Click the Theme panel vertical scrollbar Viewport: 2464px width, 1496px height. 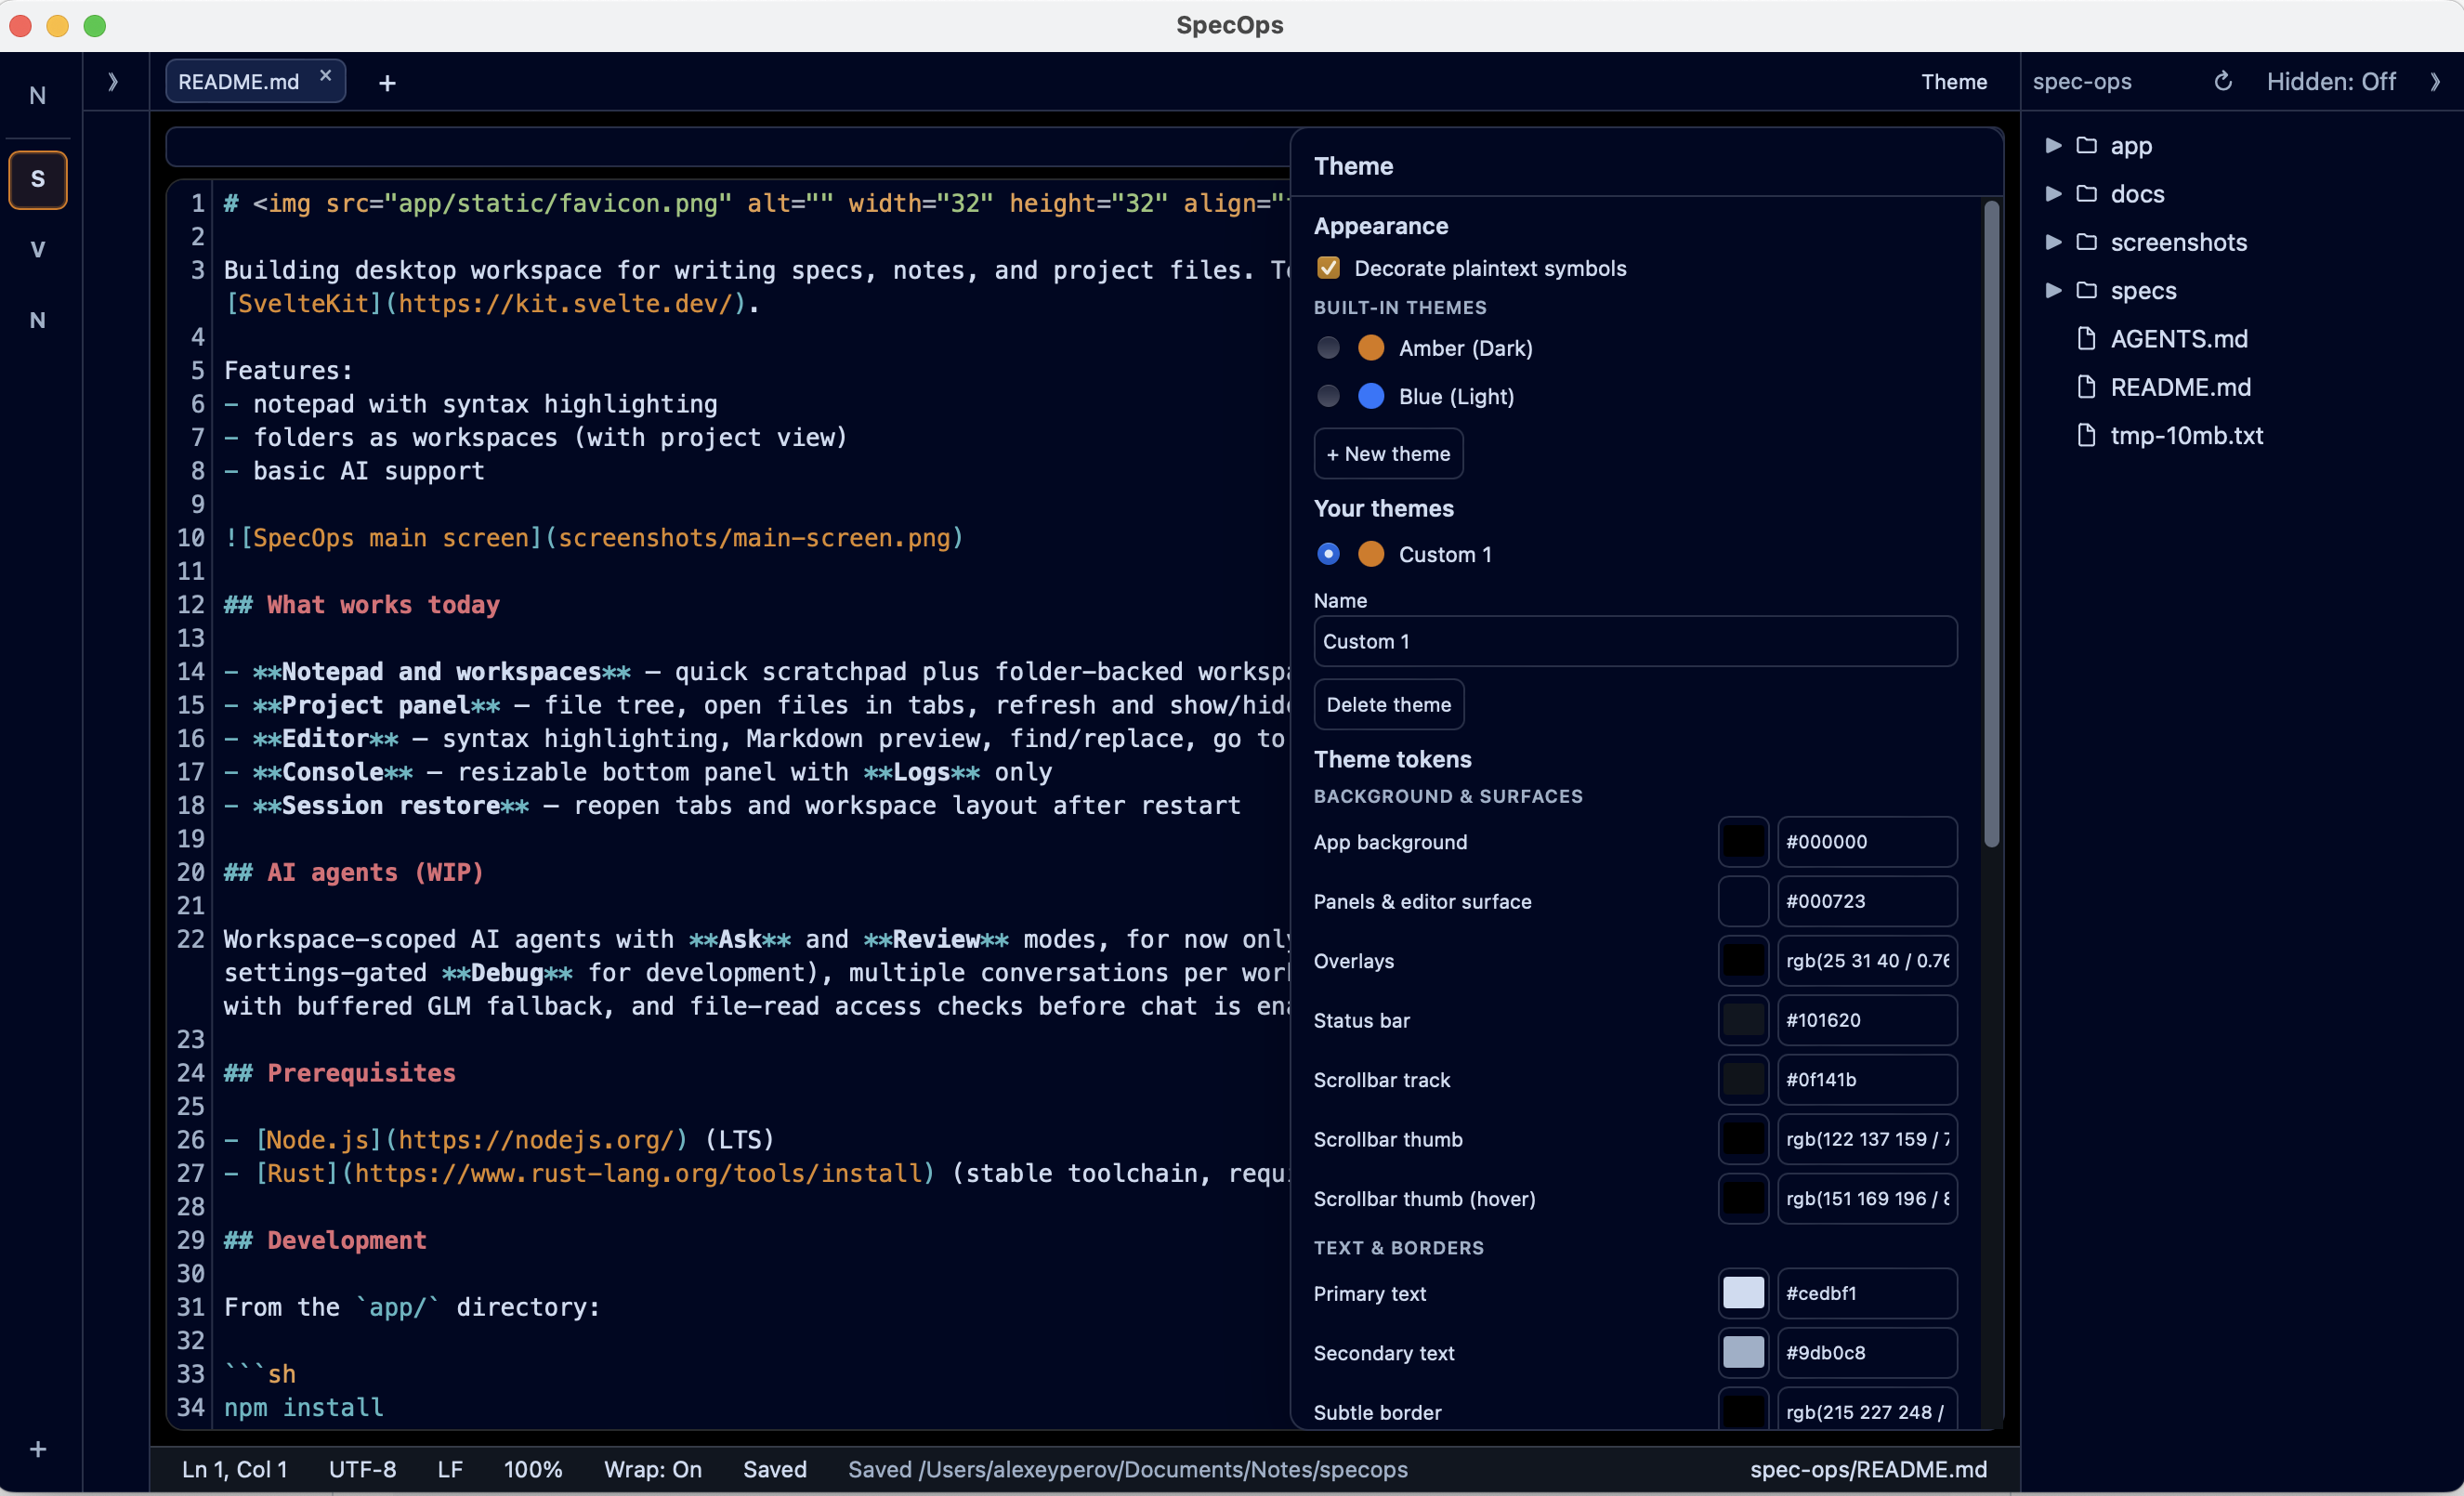point(1991,524)
